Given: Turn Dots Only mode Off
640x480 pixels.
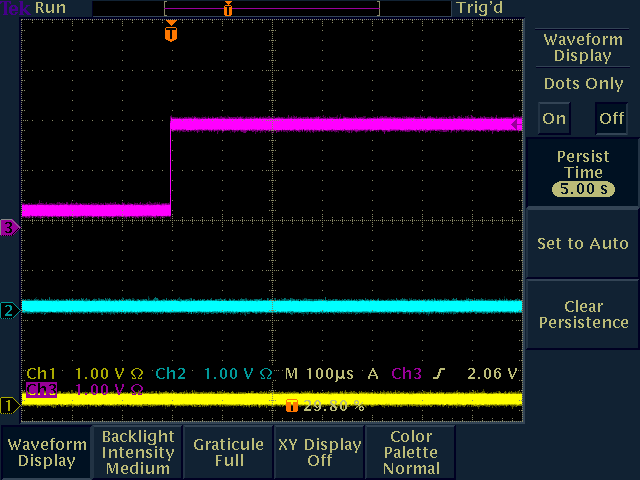Looking at the screenshot, I should [611, 118].
